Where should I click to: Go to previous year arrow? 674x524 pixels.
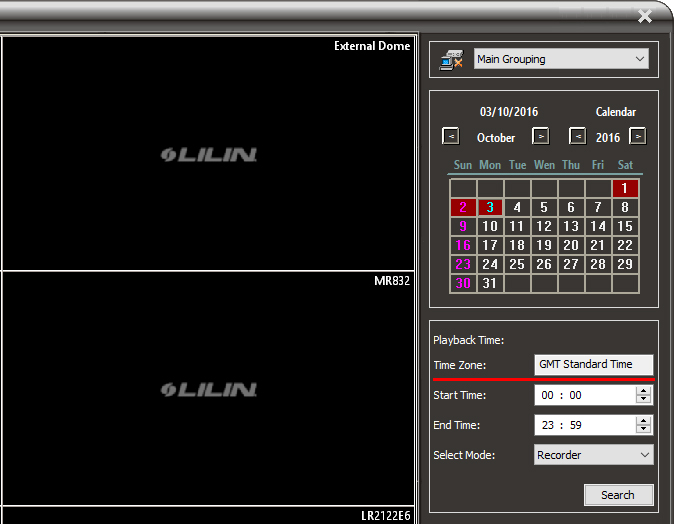pos(577,136)
